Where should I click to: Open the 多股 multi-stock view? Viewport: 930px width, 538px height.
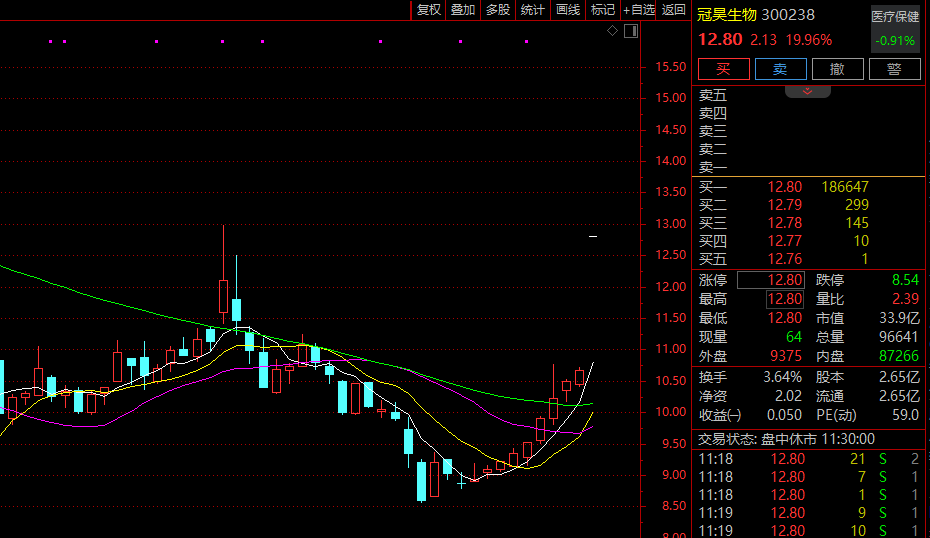point(498,10)
